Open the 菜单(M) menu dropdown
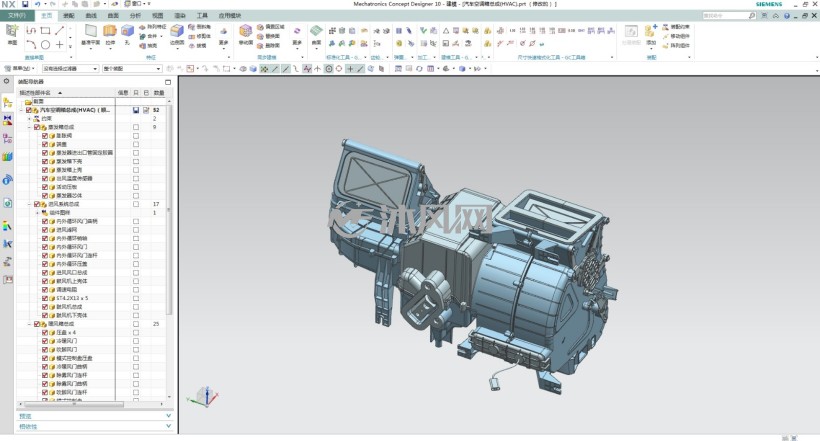The height and width of the screenshot is (441, 820). tap(20, 69)
